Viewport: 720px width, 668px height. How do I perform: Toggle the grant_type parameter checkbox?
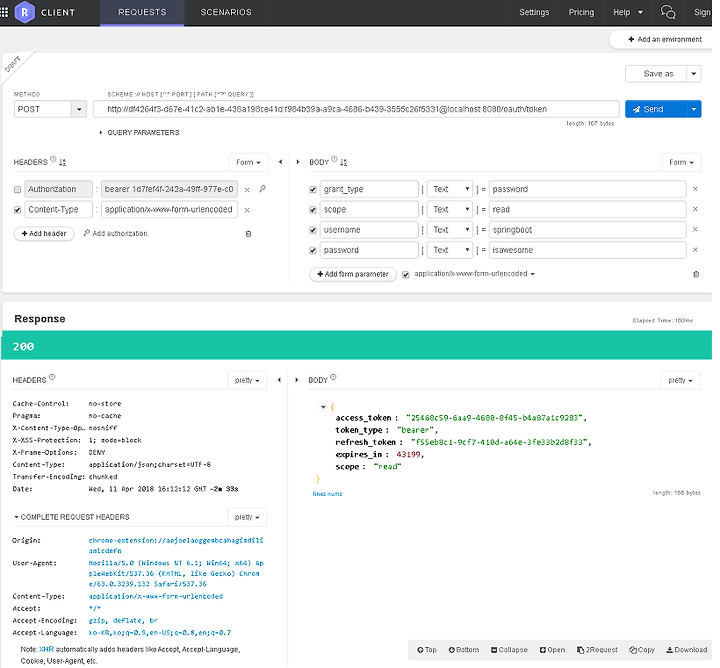point(313,190)
